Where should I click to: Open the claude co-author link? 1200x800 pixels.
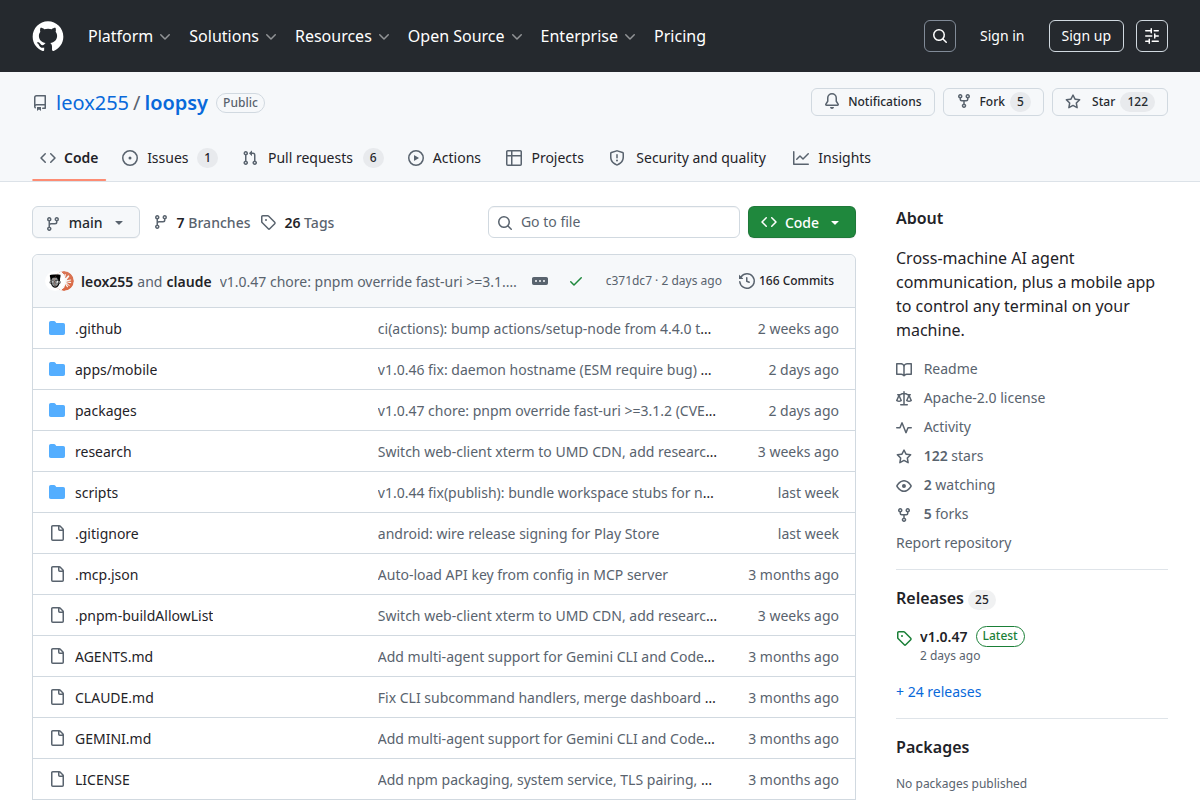(x=189, y=282)
